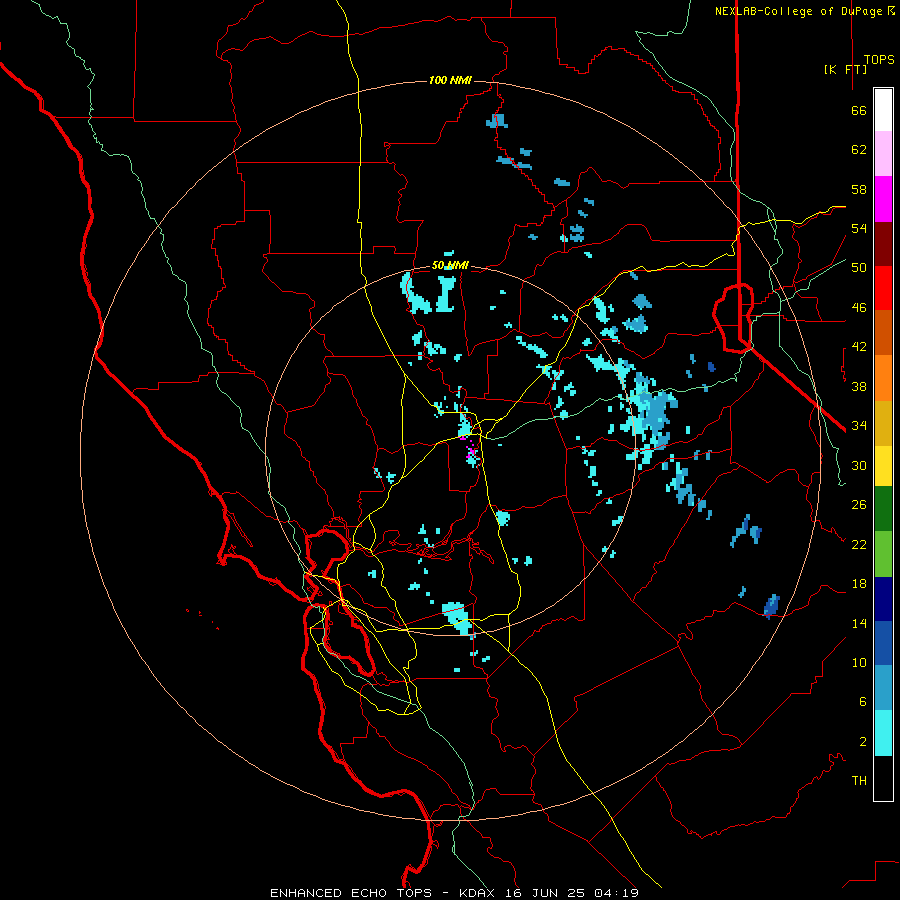The width and height of the screenshot is (900, 900).
Task: Click the 38 legend value label
Action: coord(859,387)
